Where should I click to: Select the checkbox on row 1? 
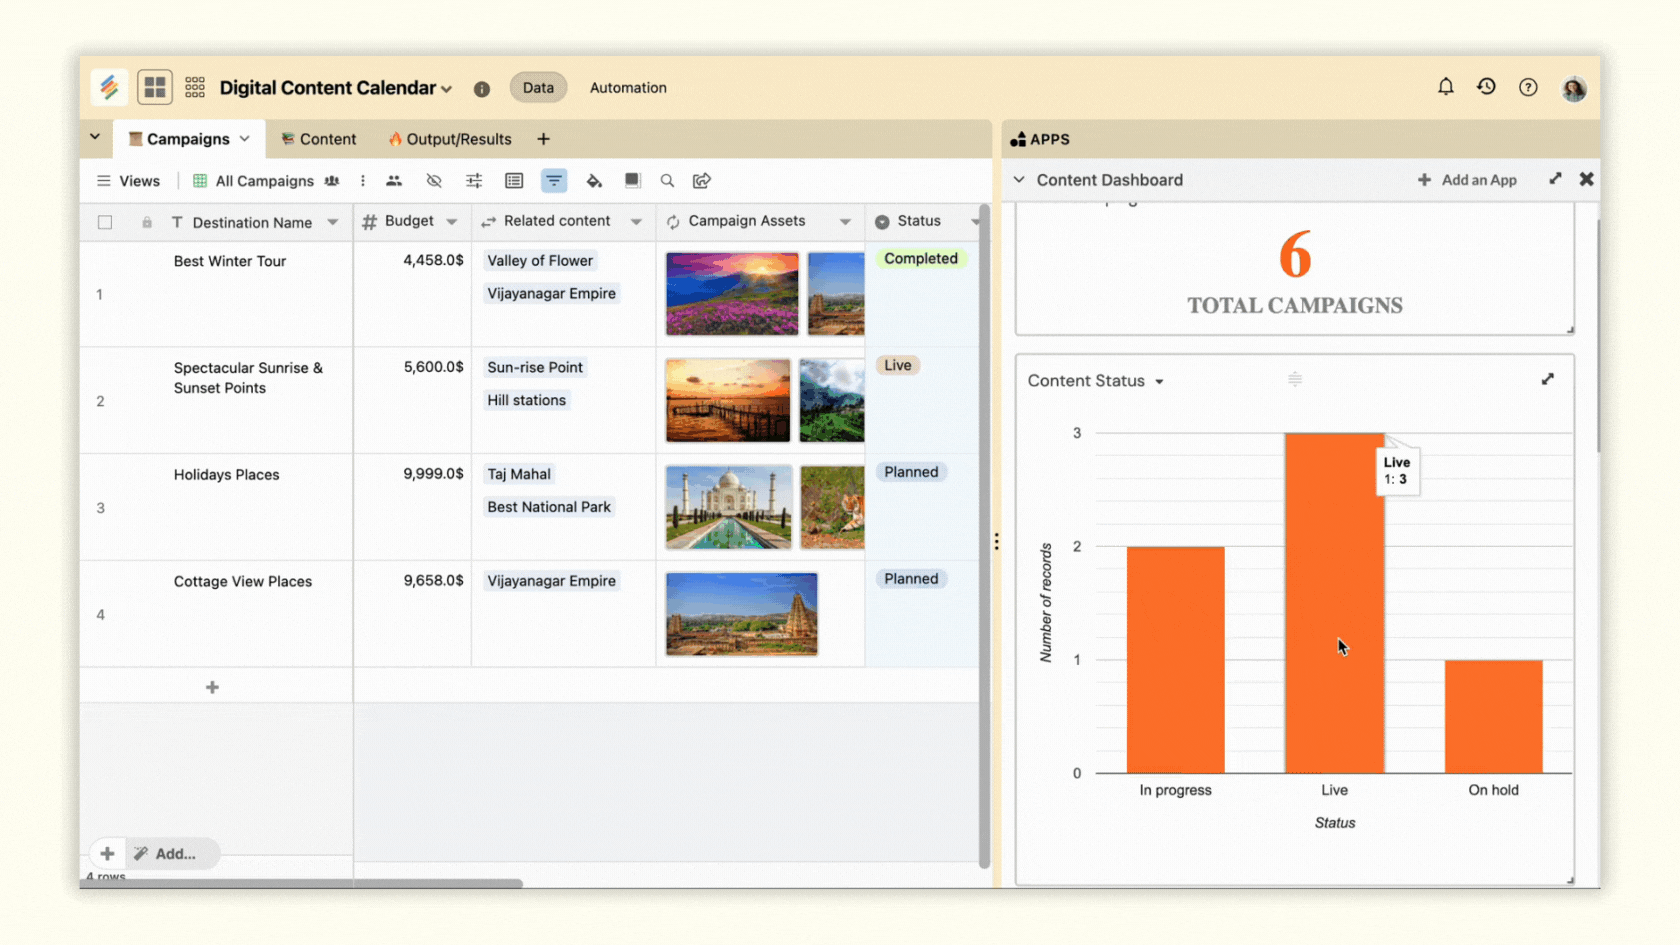[105, 293]
